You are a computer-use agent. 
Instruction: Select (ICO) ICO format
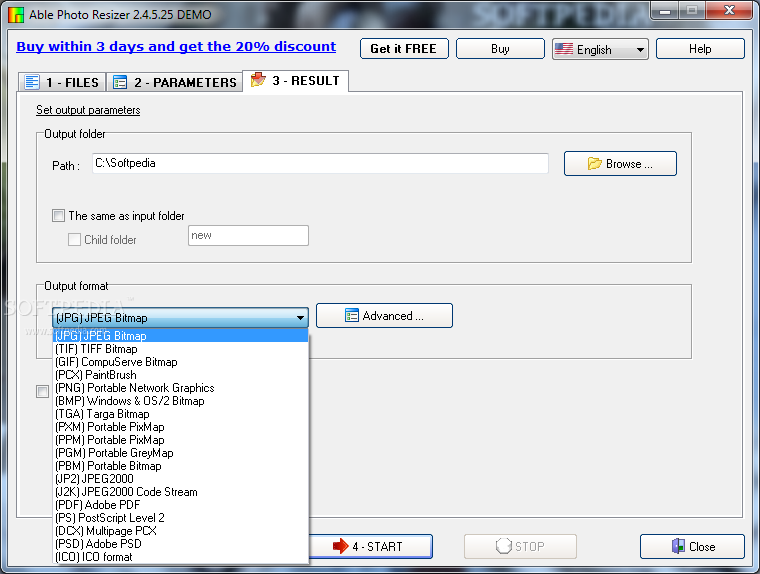coord(180,557)
